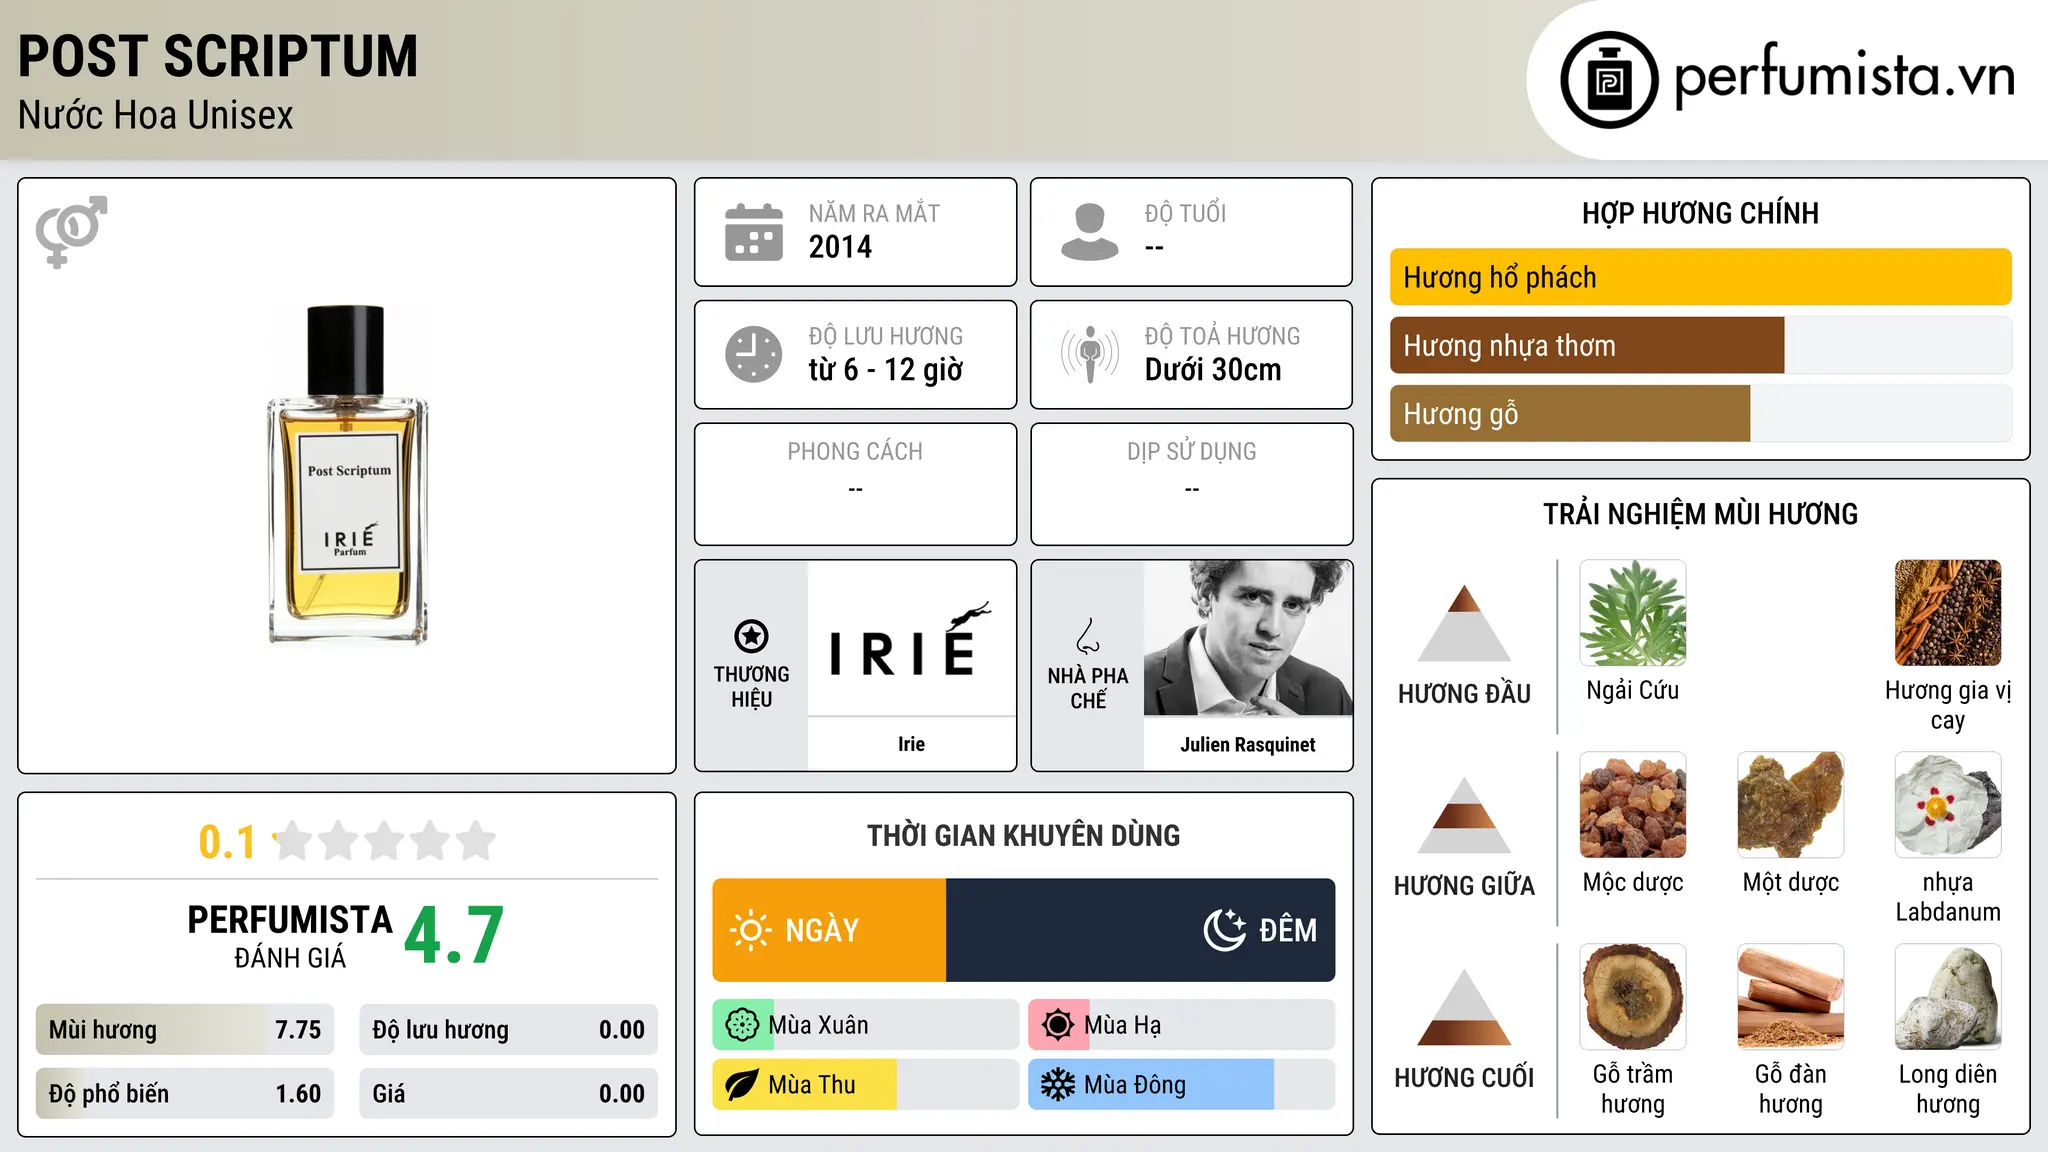Click the snowflake icon for Mùa Đông

click(1058, 1085)
